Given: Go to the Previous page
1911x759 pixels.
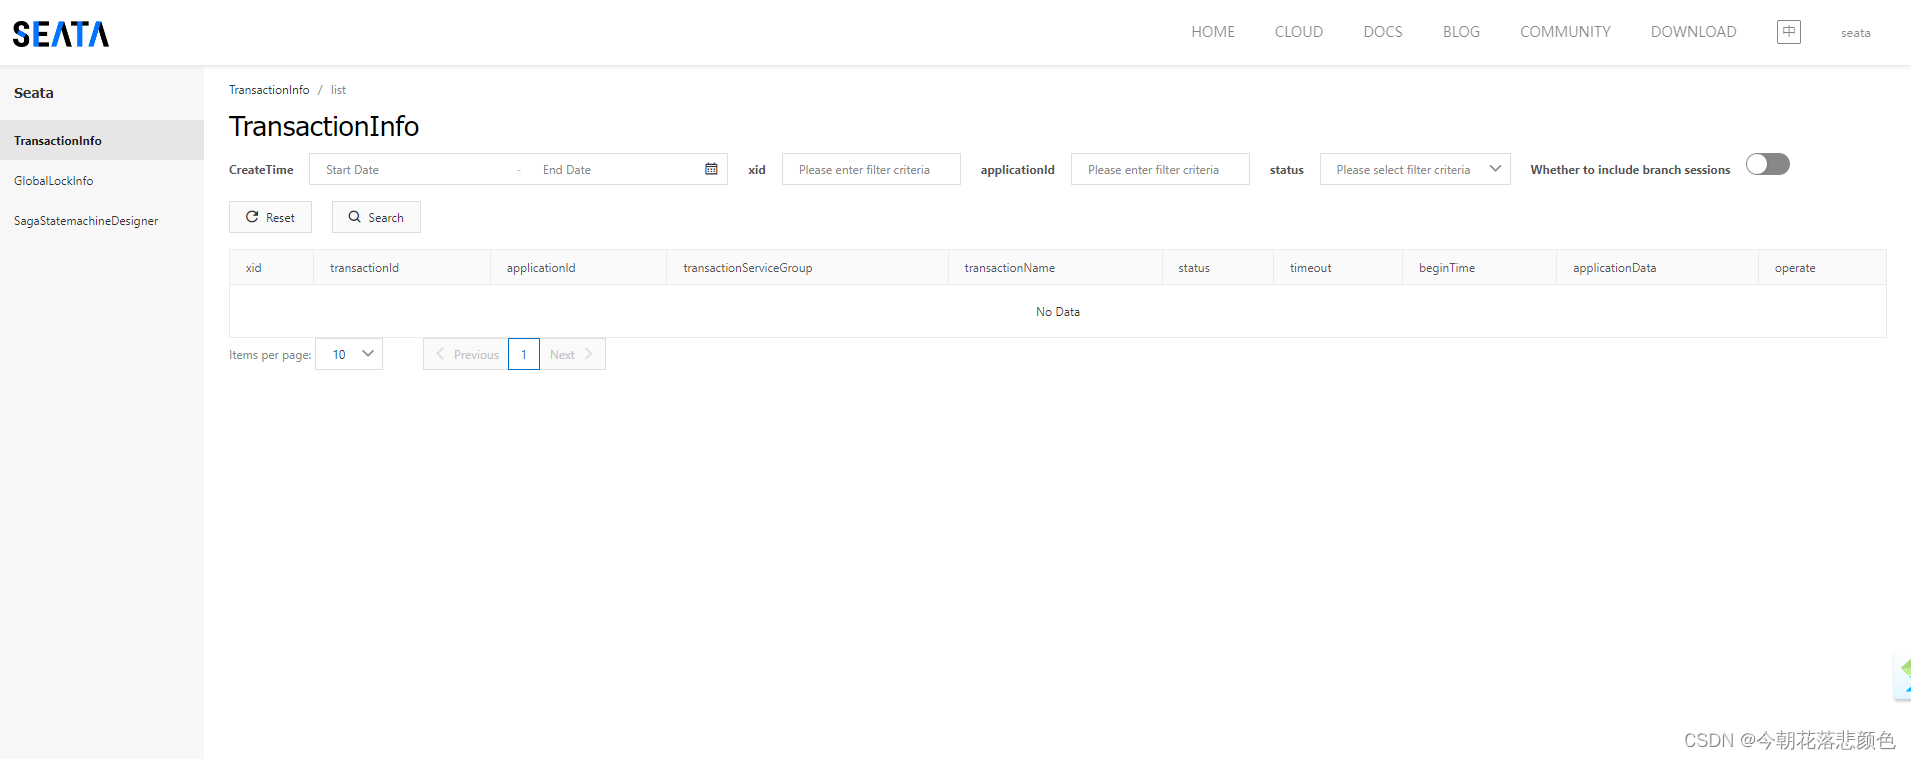Looking at the screenshot, I should click(466, 354).
